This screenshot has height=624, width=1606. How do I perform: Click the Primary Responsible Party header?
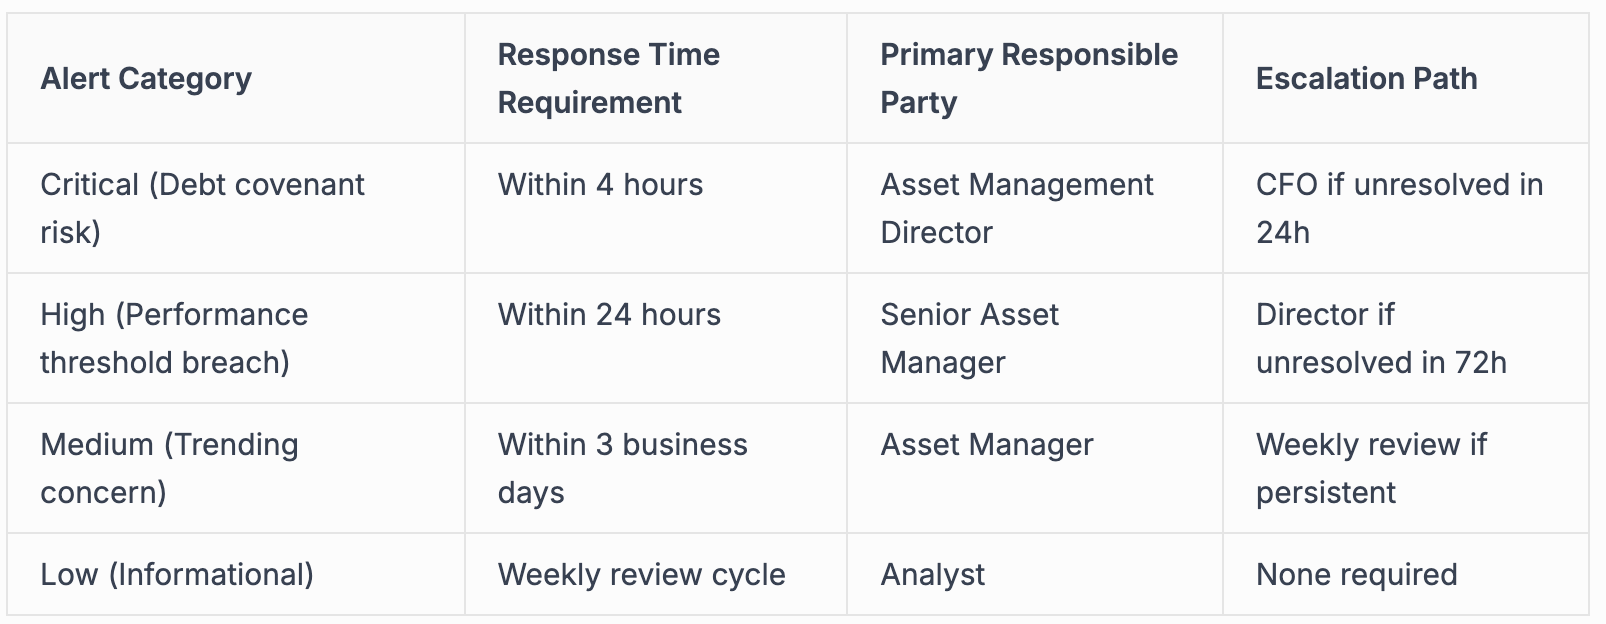point(1028,78)
